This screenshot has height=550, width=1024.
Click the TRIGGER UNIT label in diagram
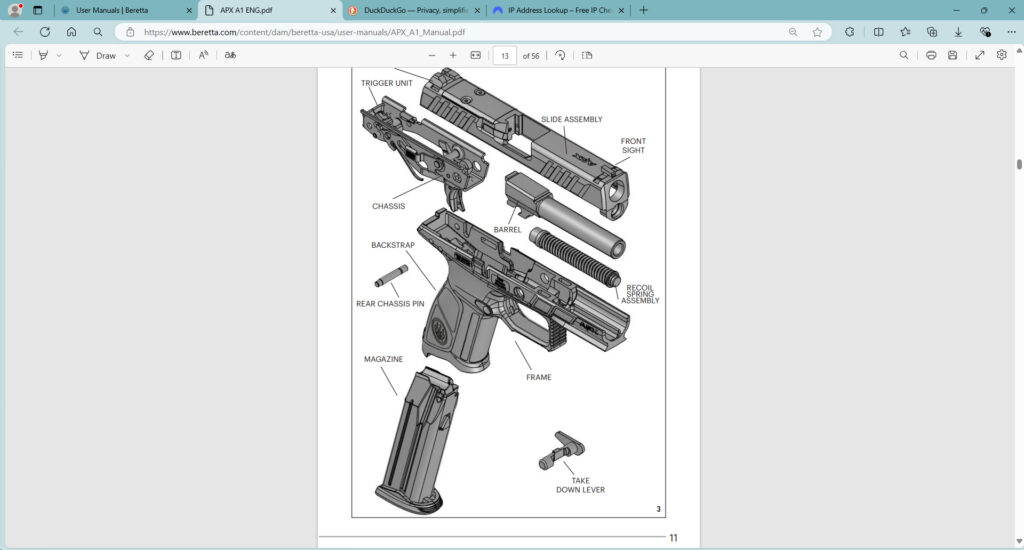pos(387,83)
